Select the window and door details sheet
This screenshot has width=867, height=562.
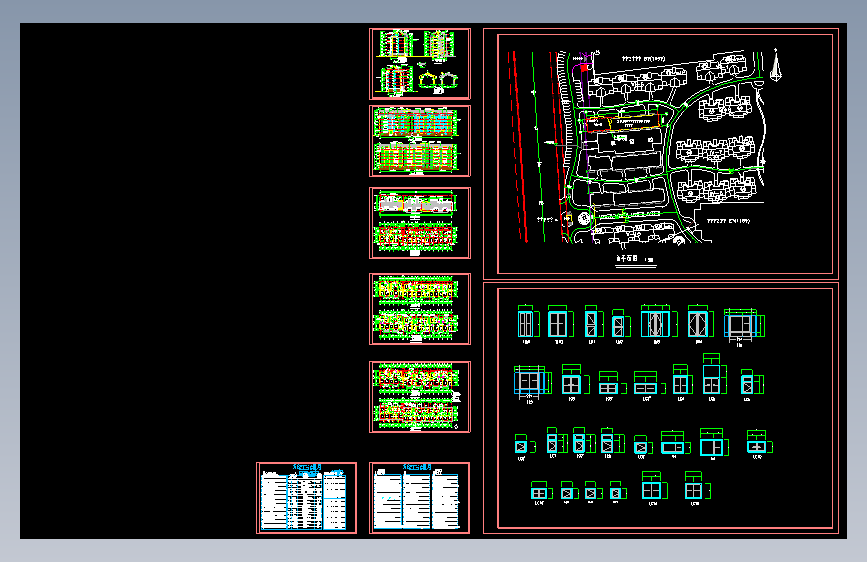(x=661, y=408)
